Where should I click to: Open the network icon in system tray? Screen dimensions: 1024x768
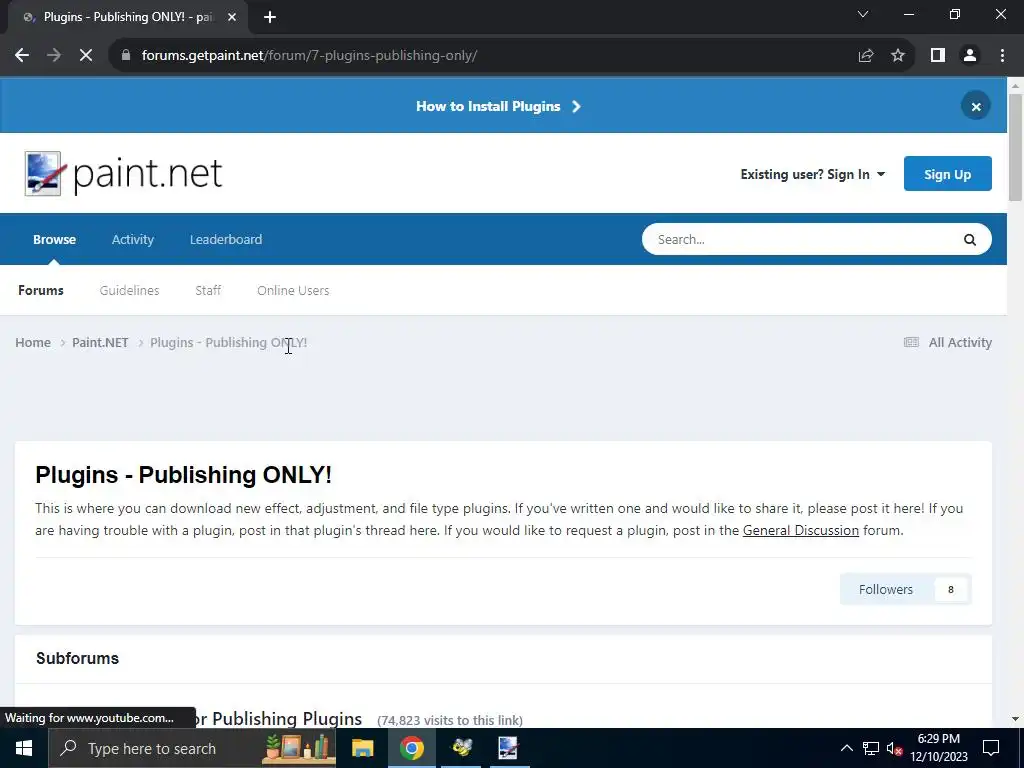point(871,748)
